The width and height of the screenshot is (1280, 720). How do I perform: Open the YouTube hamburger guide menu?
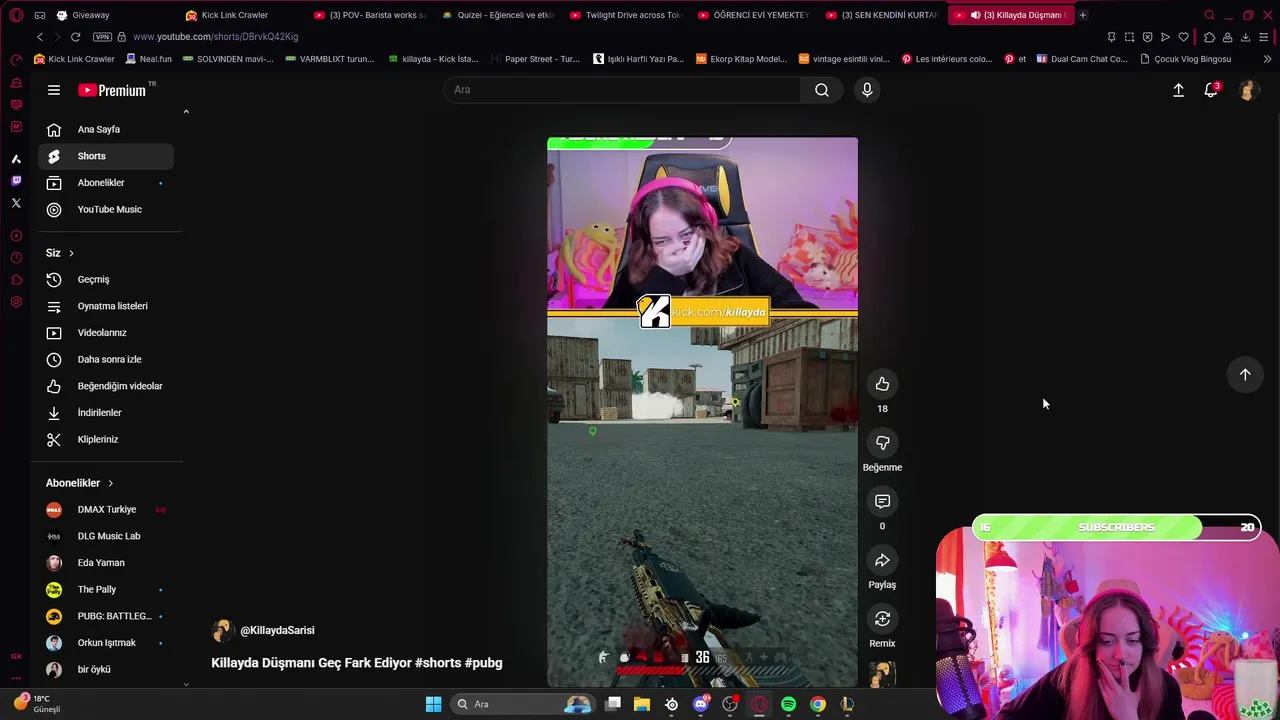(x=54, y=90)
